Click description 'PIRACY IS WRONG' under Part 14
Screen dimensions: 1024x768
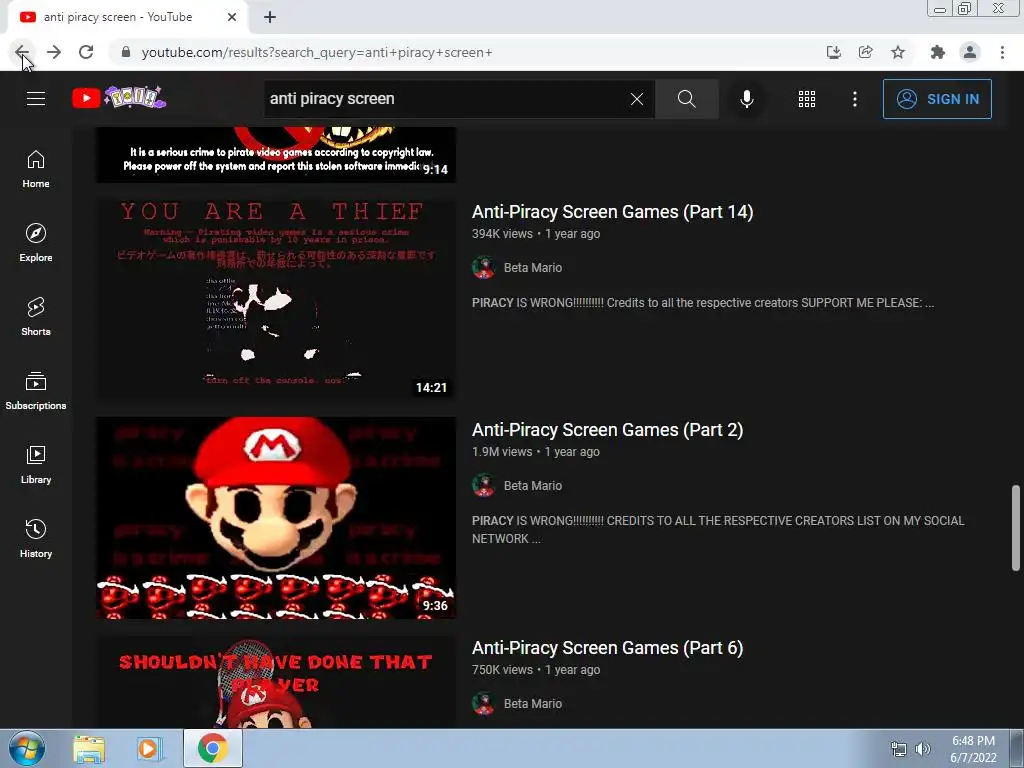pyautogui.click(x=703, y=303)
